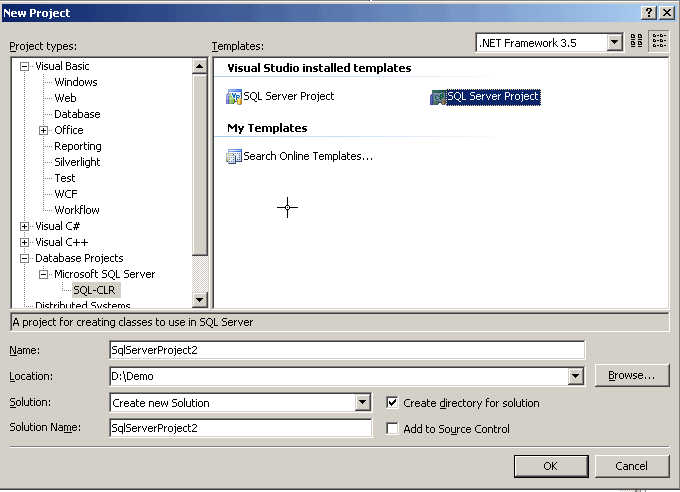This screenshot has width=680, height=492.
Task: Uncheck Create directory for solution
Action: (393, 403)
